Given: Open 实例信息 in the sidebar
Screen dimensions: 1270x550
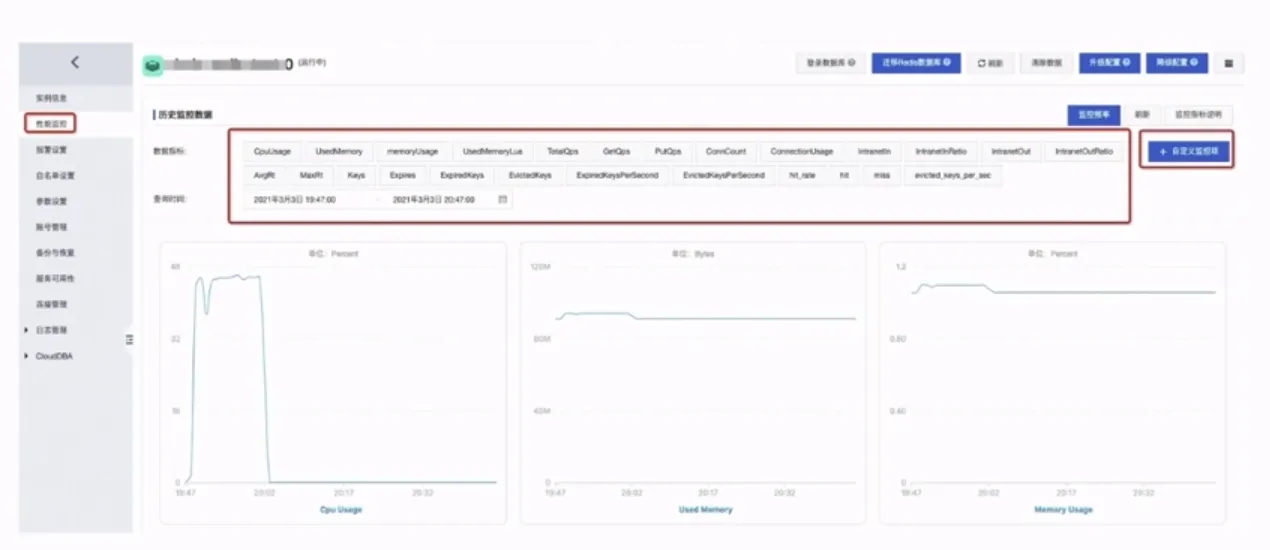Looking at the screenshot, I should [x=51, y=98].
